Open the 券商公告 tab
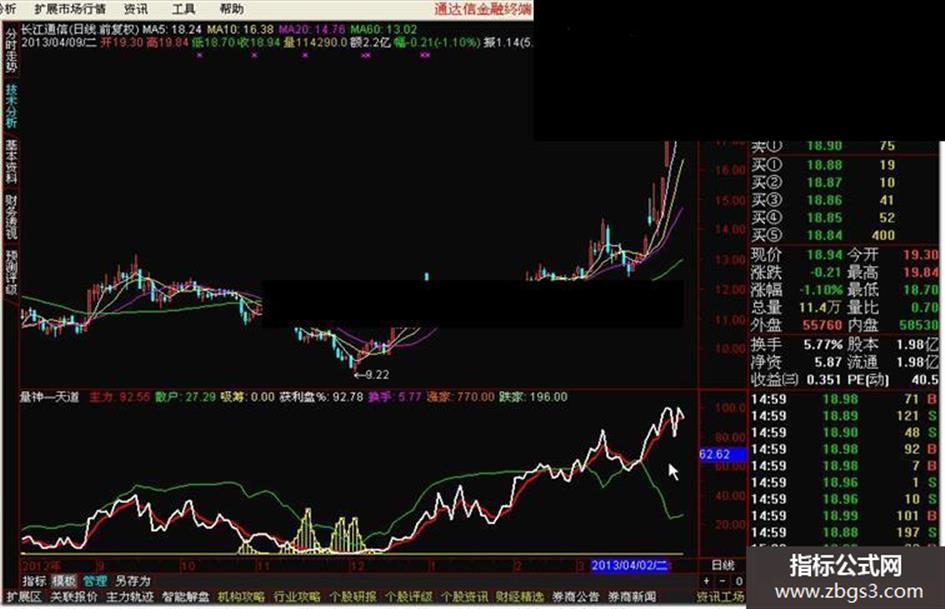This screenshot has width=945, height=609. tap(576, 597)
